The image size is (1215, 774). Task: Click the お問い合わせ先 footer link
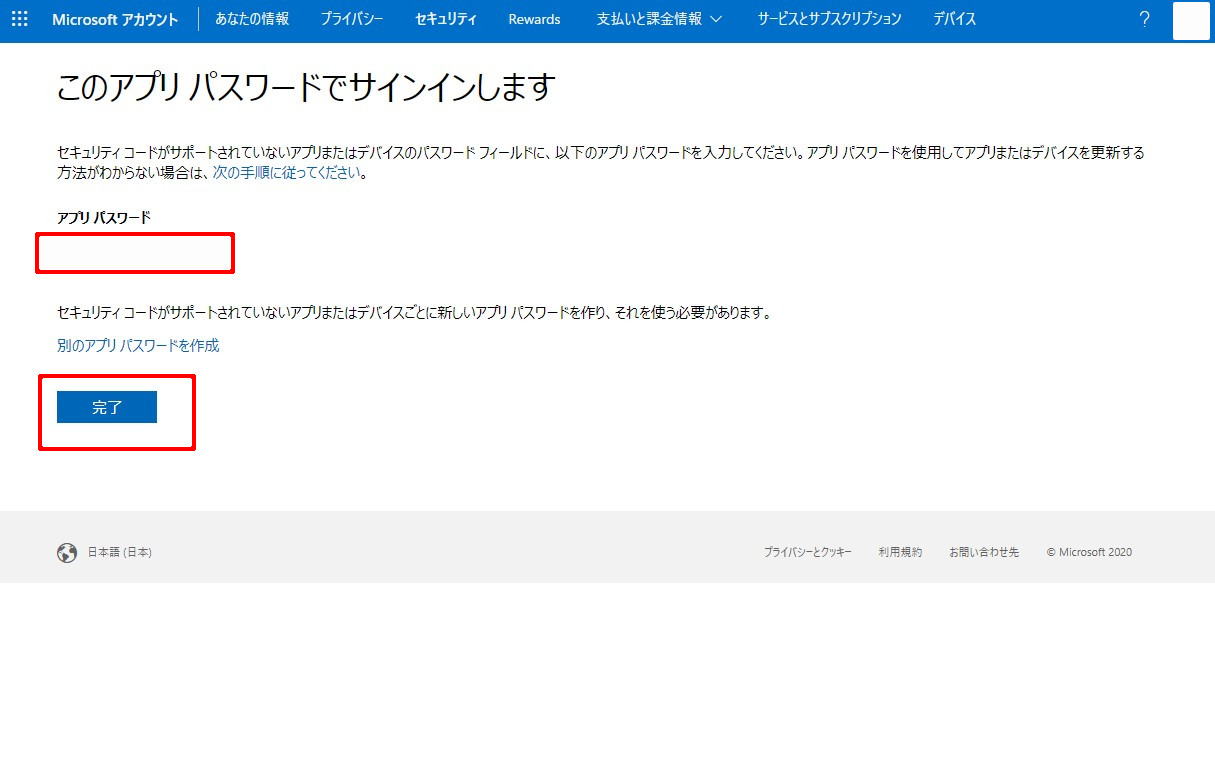click(x=984, y=553)
